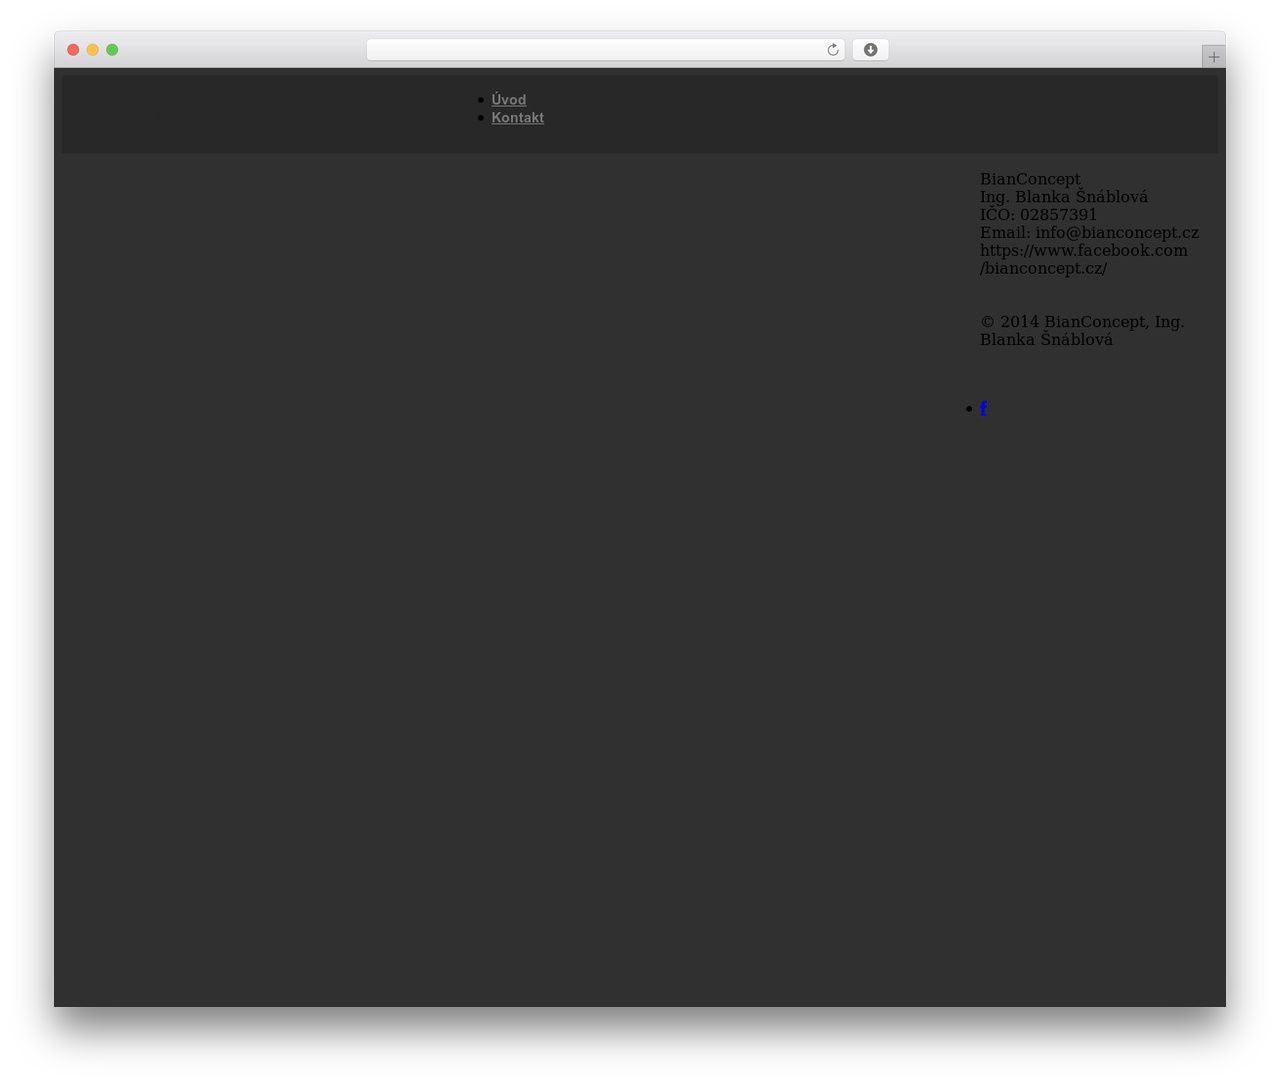1280x1084 pixels.
Task: Open a new tab with the plus button
Action: pyautogui.click(x=1213, y=57)
